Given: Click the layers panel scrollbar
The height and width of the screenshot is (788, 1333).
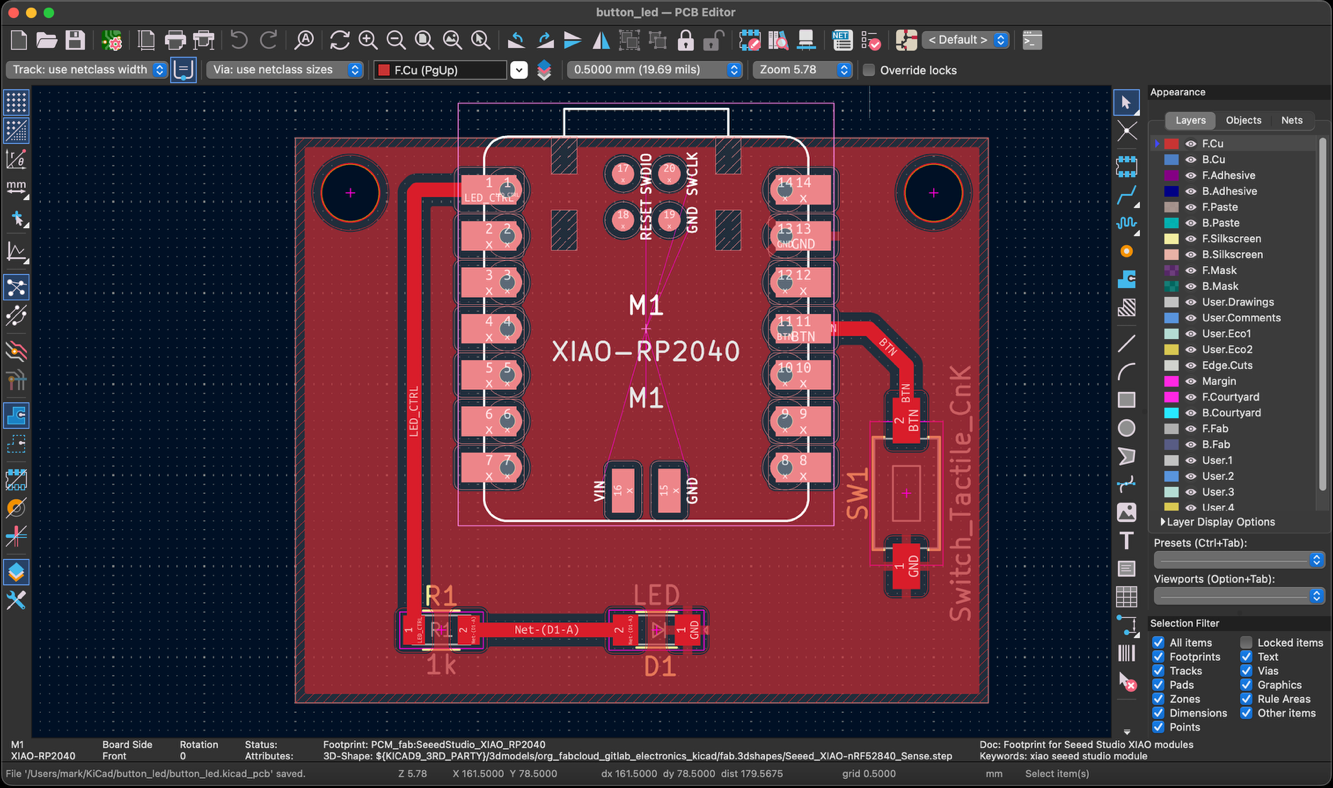Looking at the screenshot, I should pos(1323,315).
